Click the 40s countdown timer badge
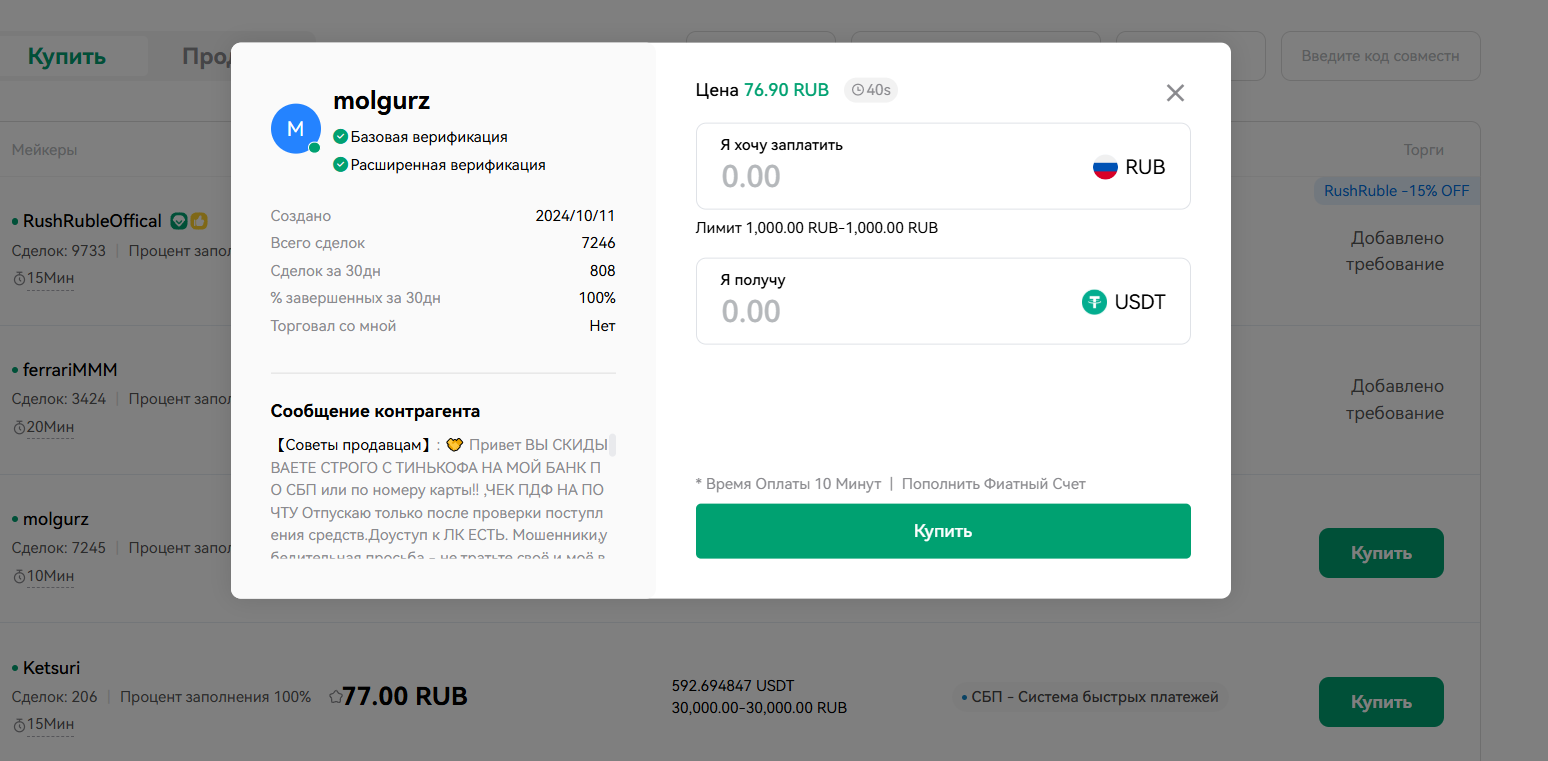1548x761 pixels. (871, 90)
